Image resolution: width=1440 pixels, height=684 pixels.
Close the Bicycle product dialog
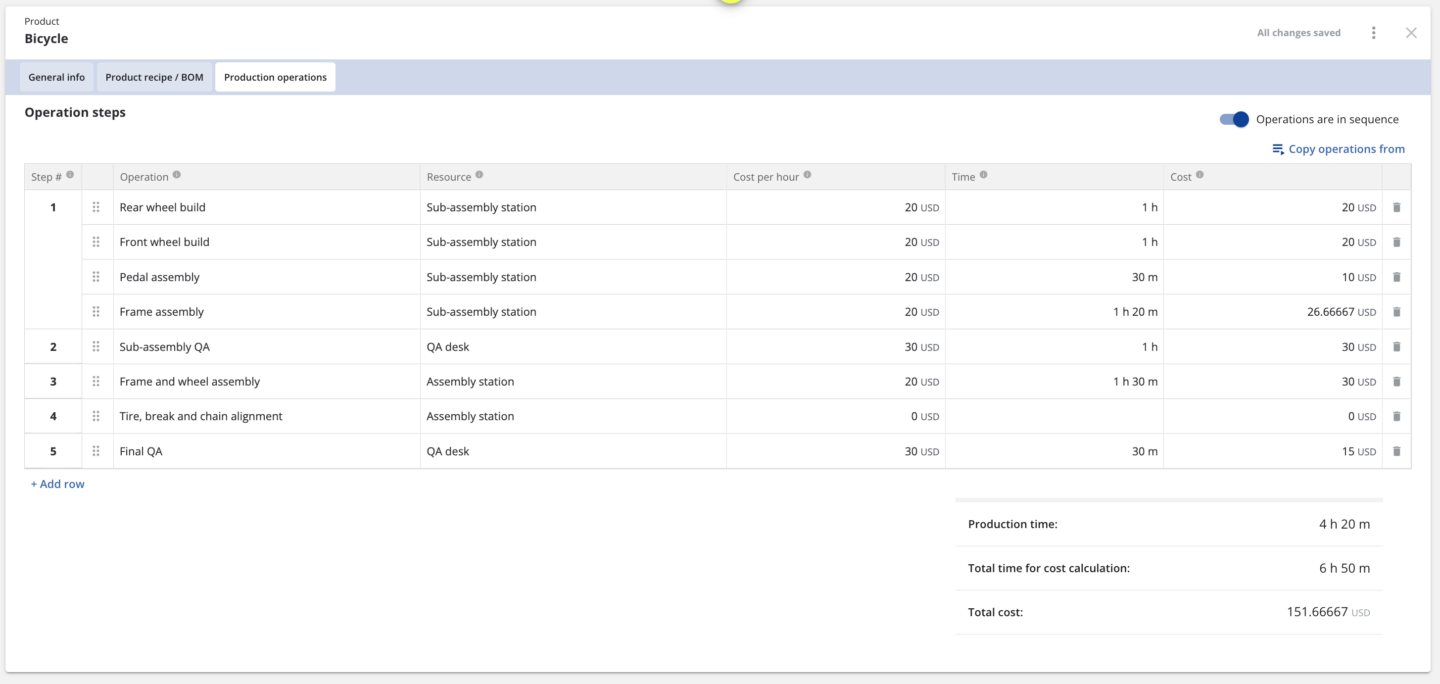coord(1411,33)
